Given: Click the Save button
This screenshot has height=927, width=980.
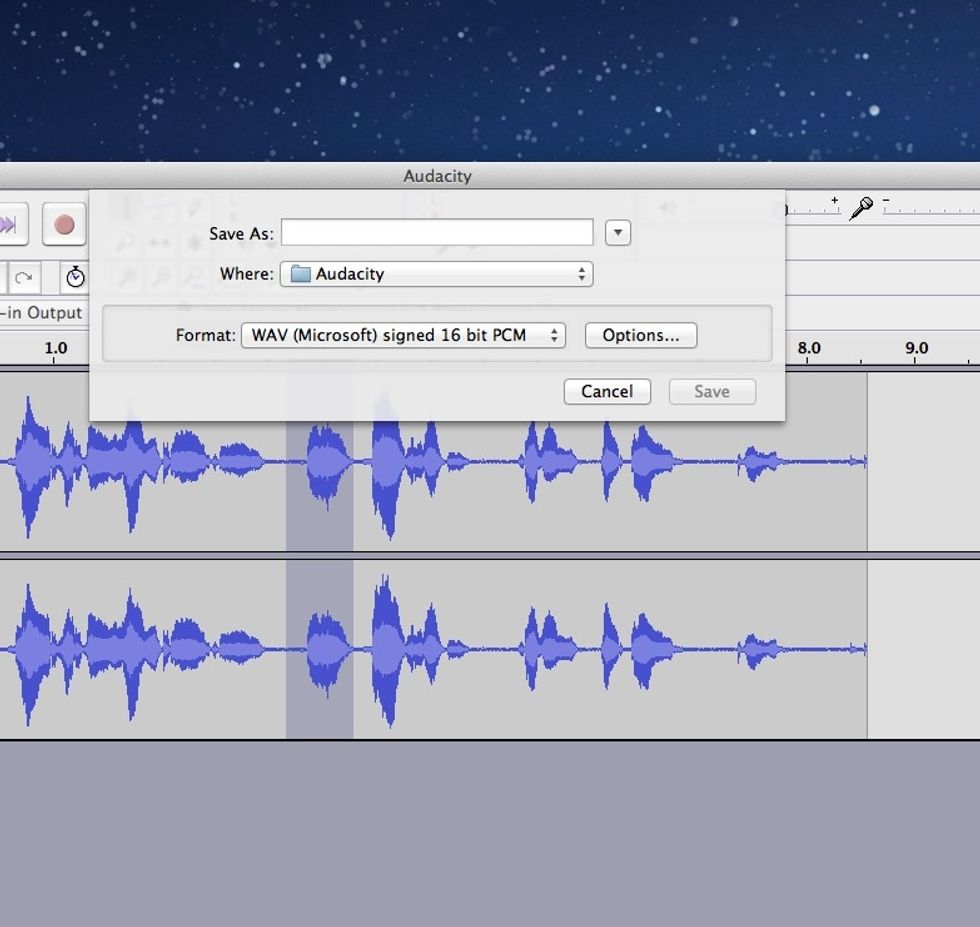Looking at the screenshot, I should 712,391.
